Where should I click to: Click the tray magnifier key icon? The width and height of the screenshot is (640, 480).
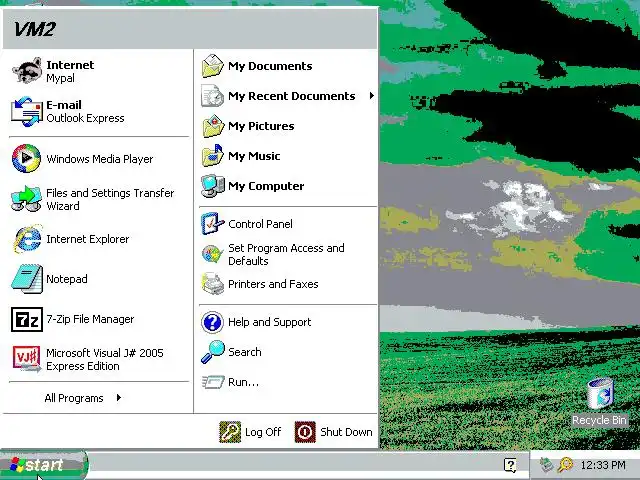tap(565, 465)
